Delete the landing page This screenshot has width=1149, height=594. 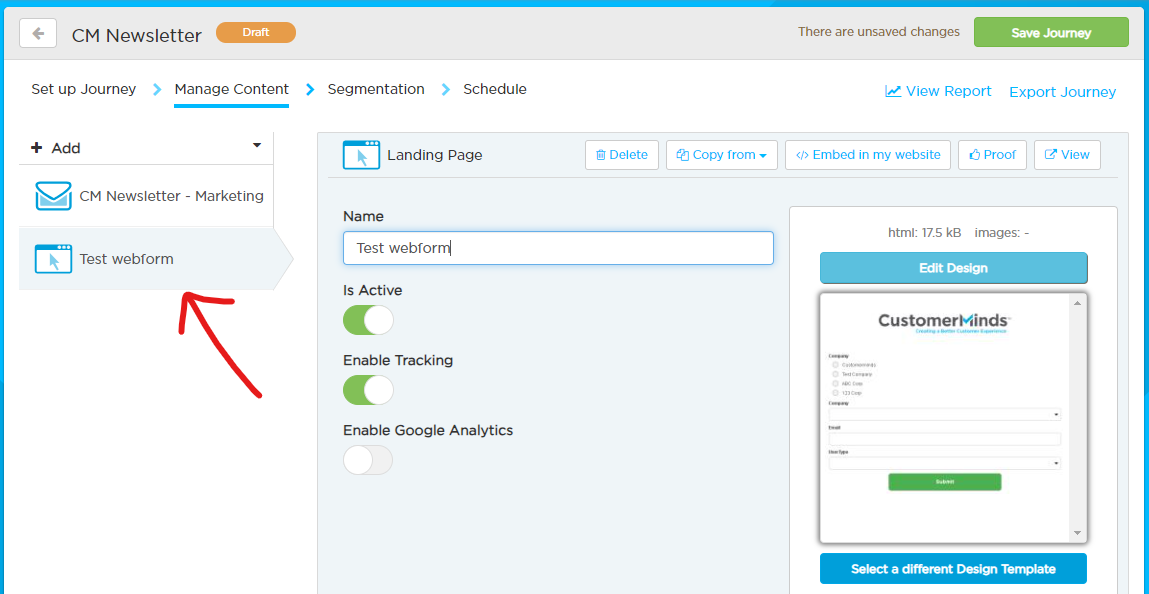point(622,155)
